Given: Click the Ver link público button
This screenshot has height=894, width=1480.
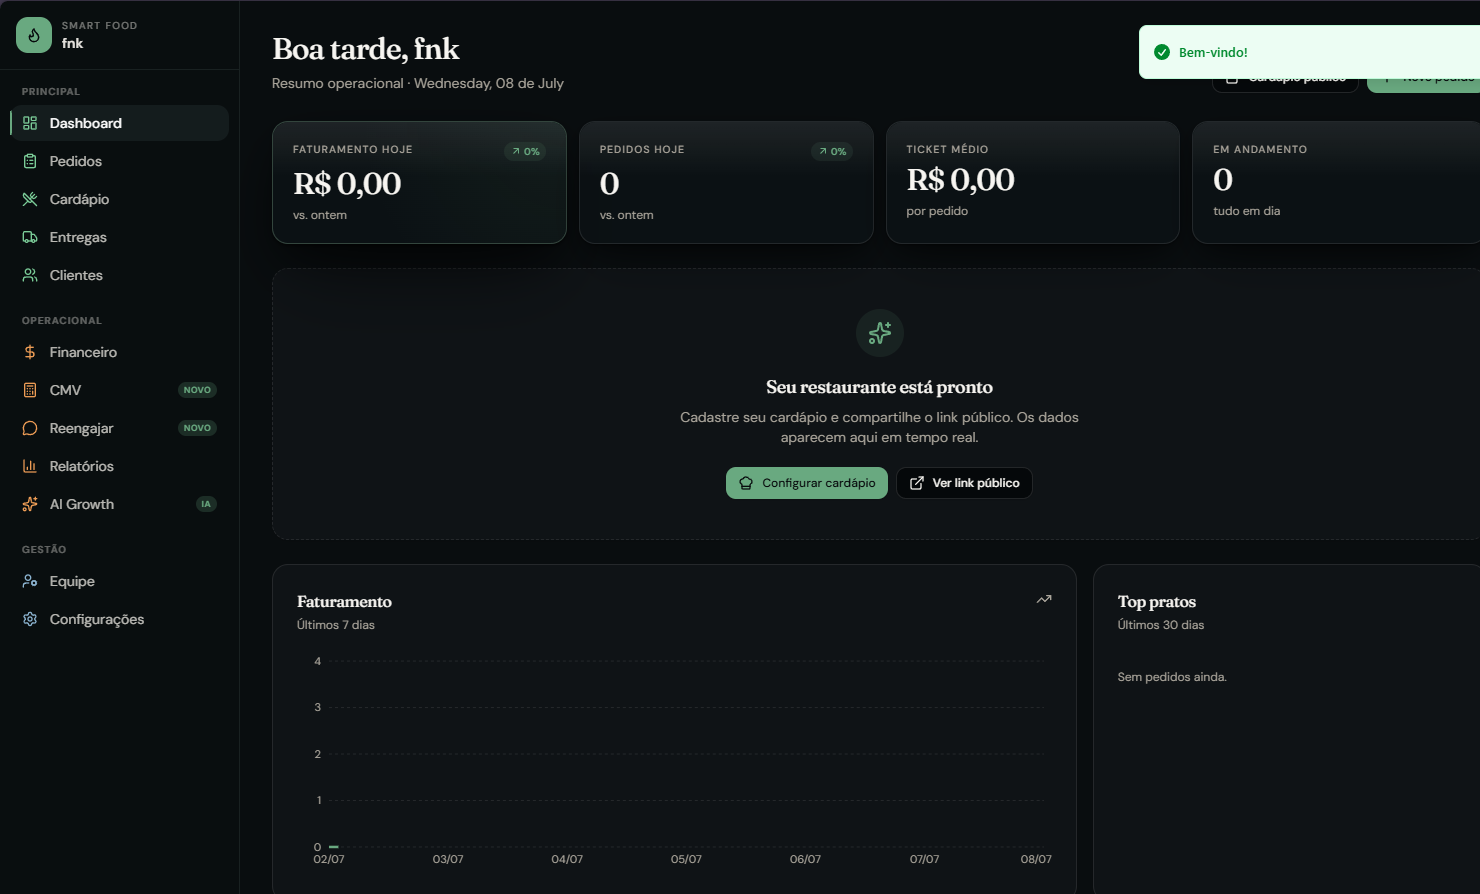Looking at the screenshot, I should [x=964, y=483].
